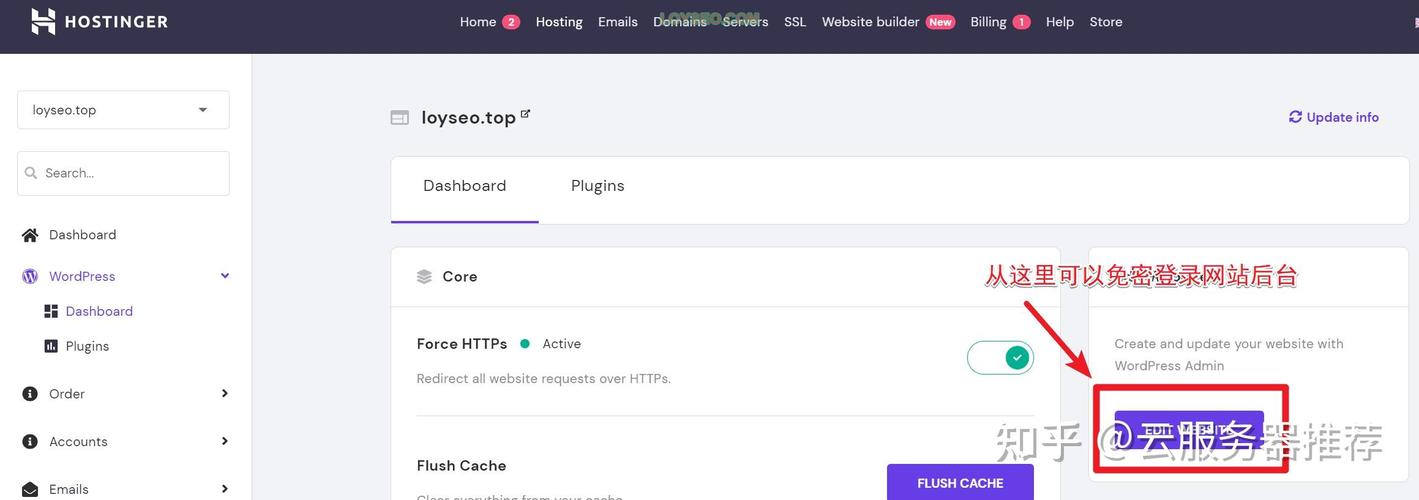1419x500 pixels.
Task: Click the Order info icon in sidebar
Action: 30,394
